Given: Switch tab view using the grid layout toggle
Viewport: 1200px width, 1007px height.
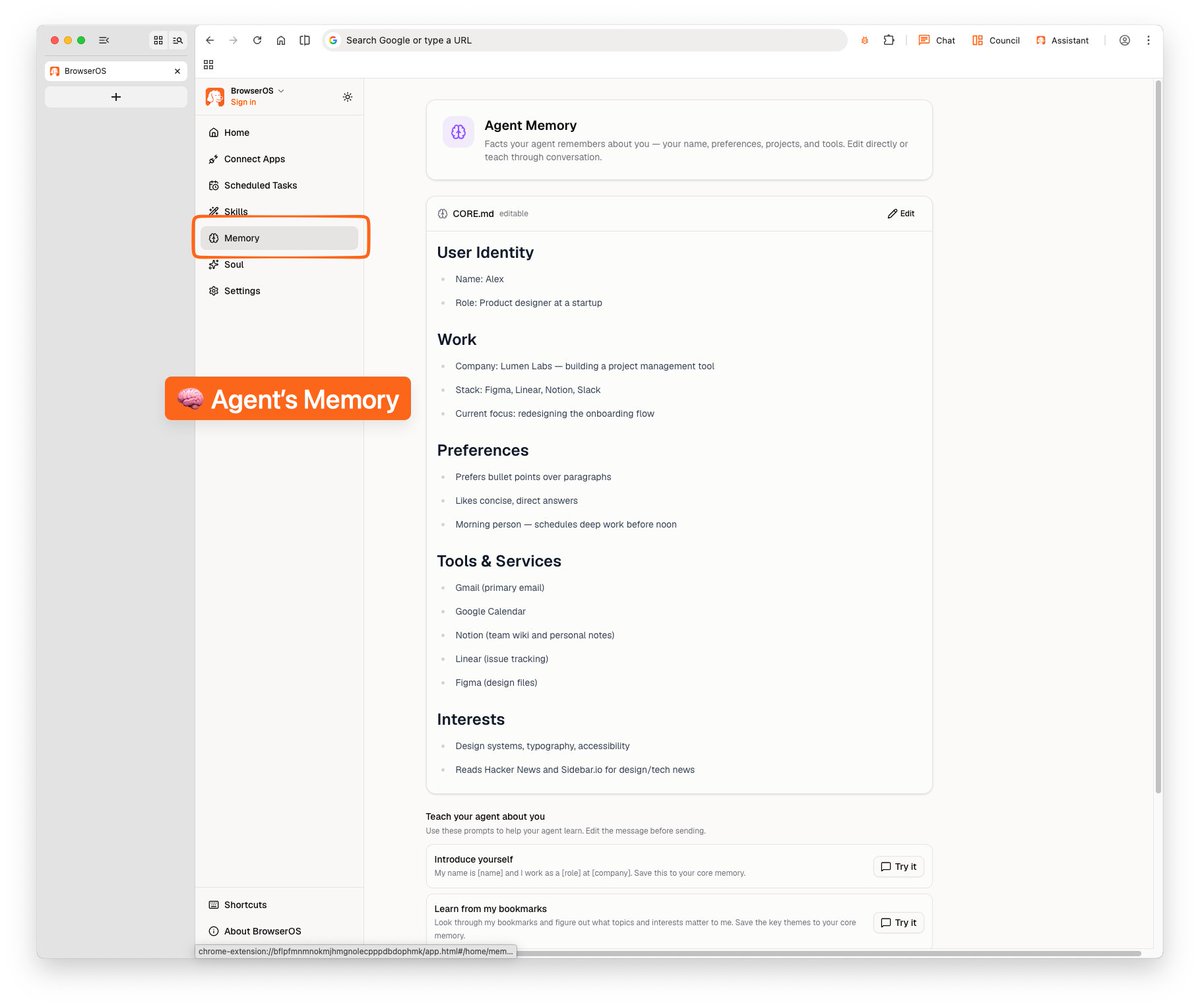Looking at the screenshot, I should click(x=157, y=40).
